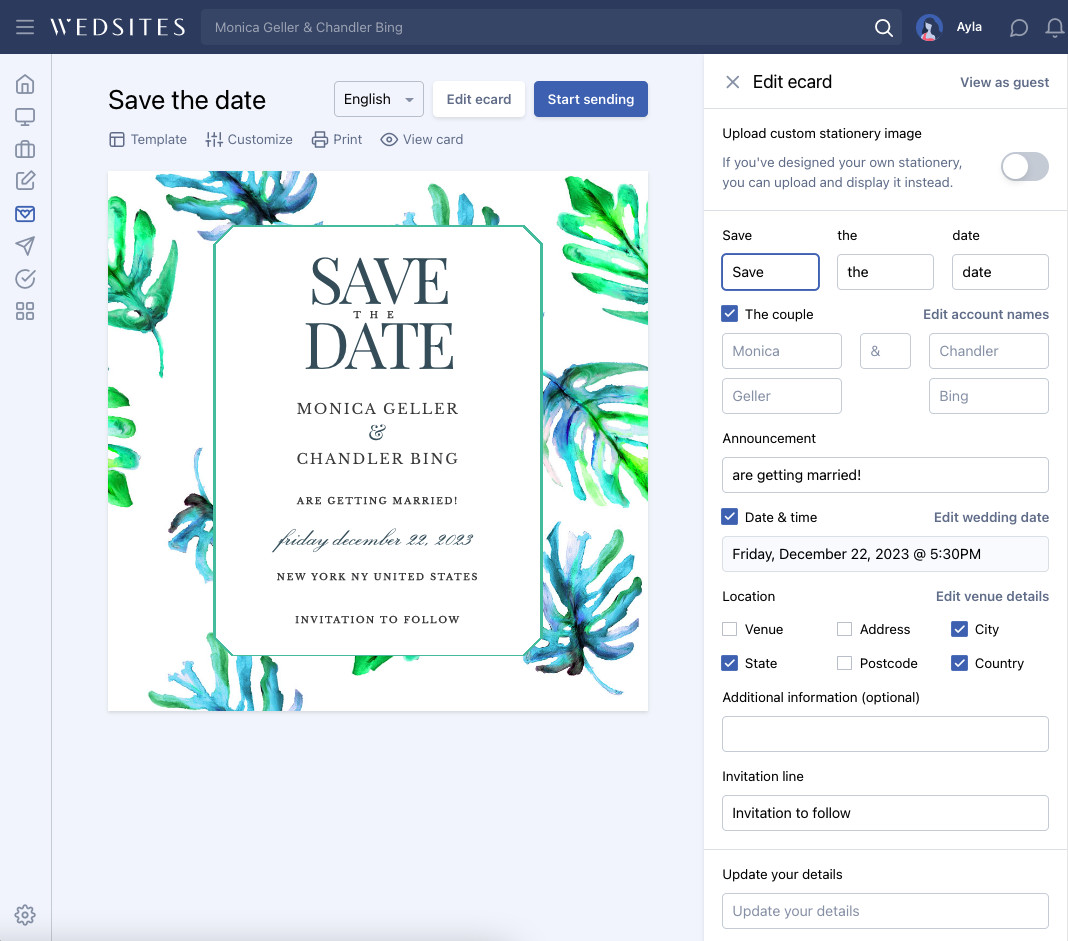Screen dimensions: 1068x941
Task: Click the Start sending button
Action: [590, 99]
